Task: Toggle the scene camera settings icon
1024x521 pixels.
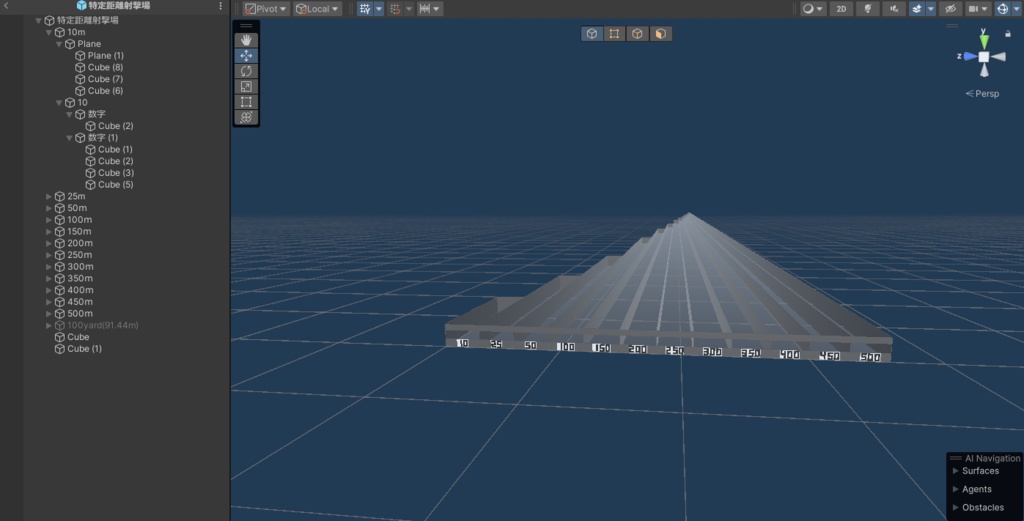Action: (x=973, y=9)
